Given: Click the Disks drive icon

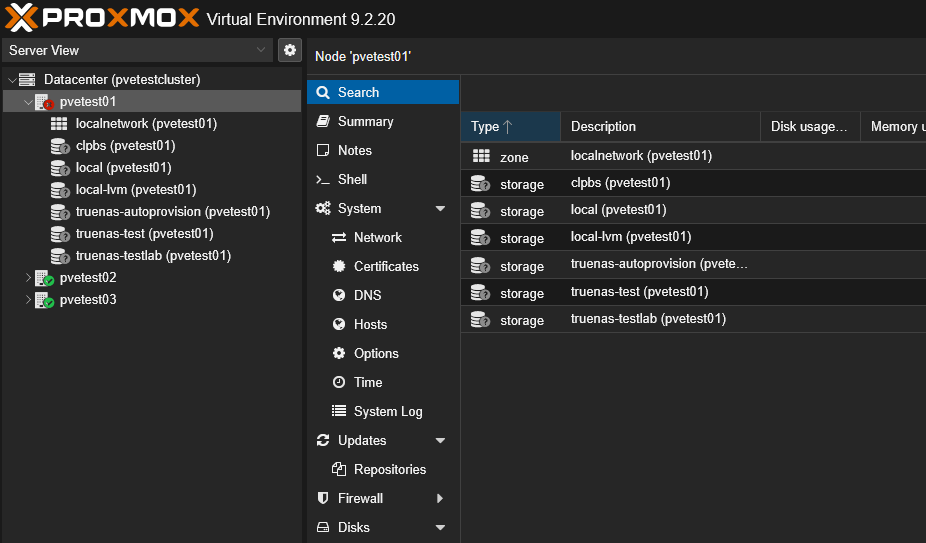Looking at the screenshot, I should pyautogui.click(x=323, y=527).
